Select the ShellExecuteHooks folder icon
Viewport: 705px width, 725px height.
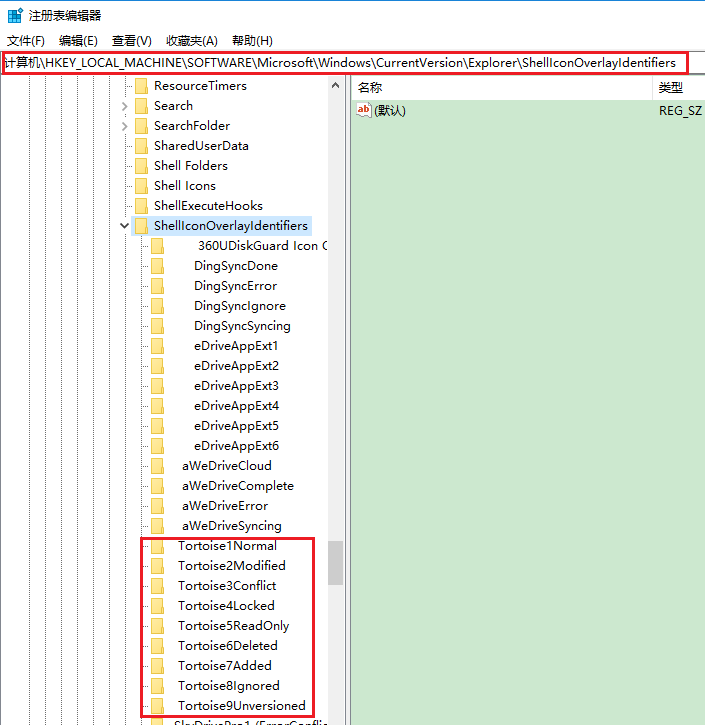point(141,206)
